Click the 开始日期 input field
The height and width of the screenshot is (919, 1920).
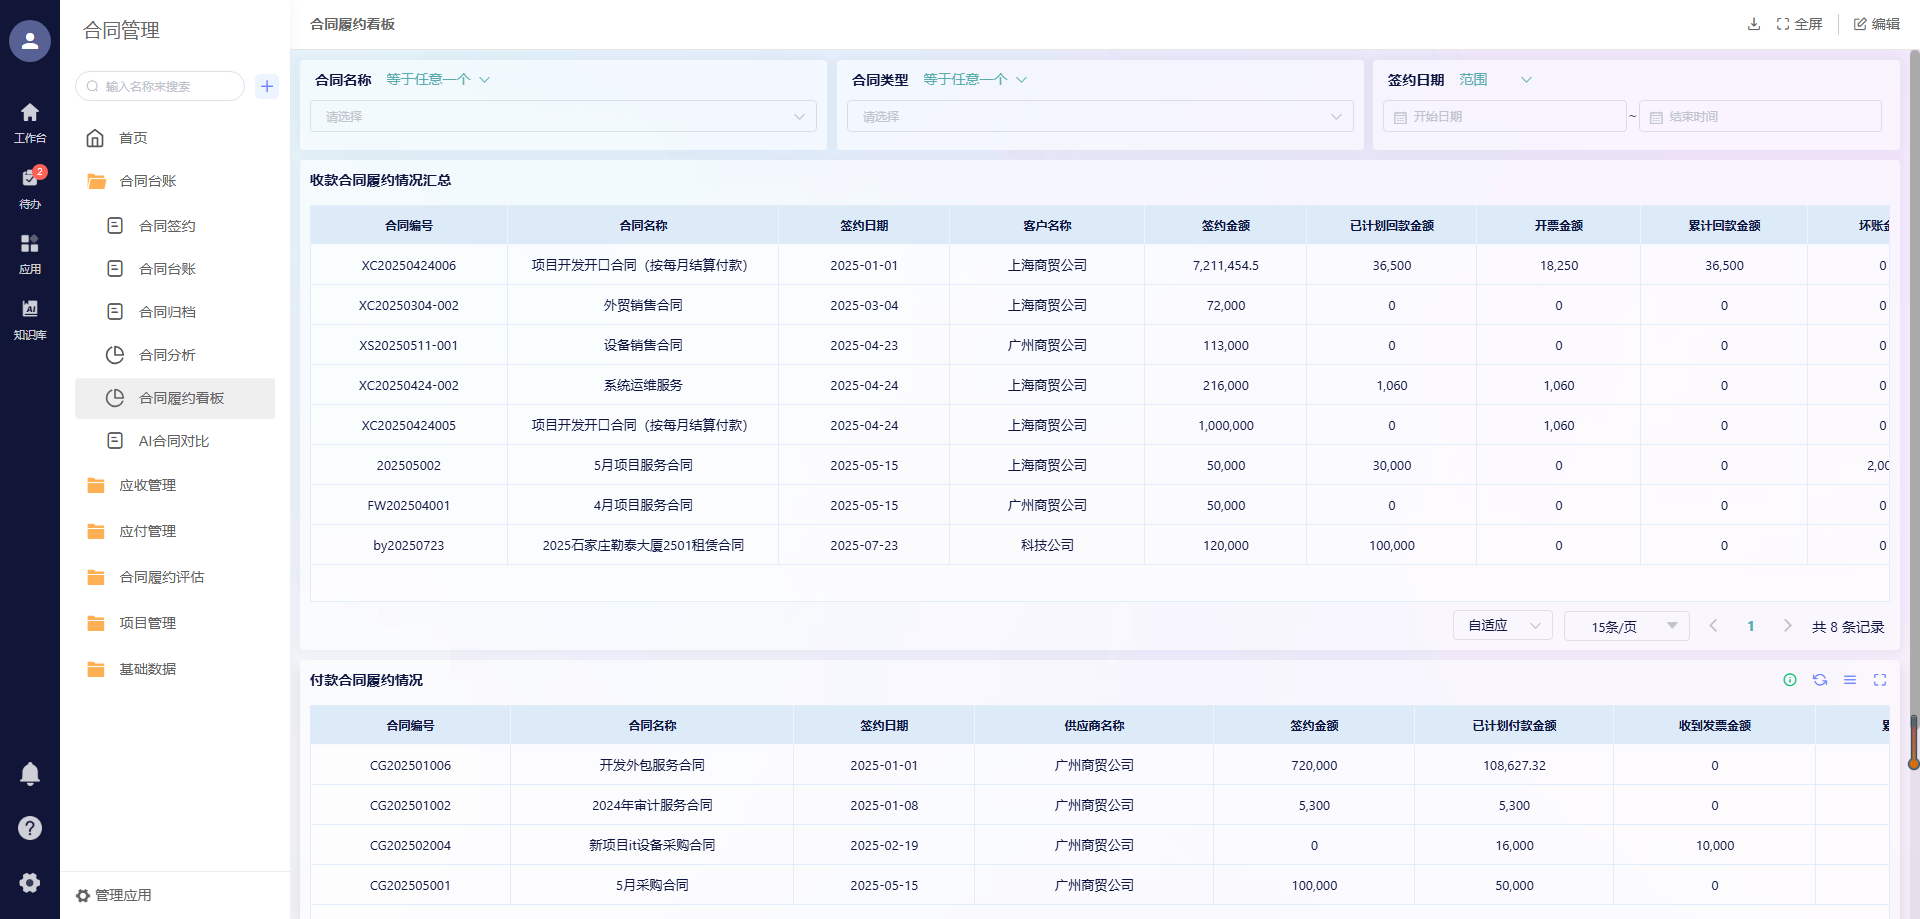click(x=1505, y=117)
